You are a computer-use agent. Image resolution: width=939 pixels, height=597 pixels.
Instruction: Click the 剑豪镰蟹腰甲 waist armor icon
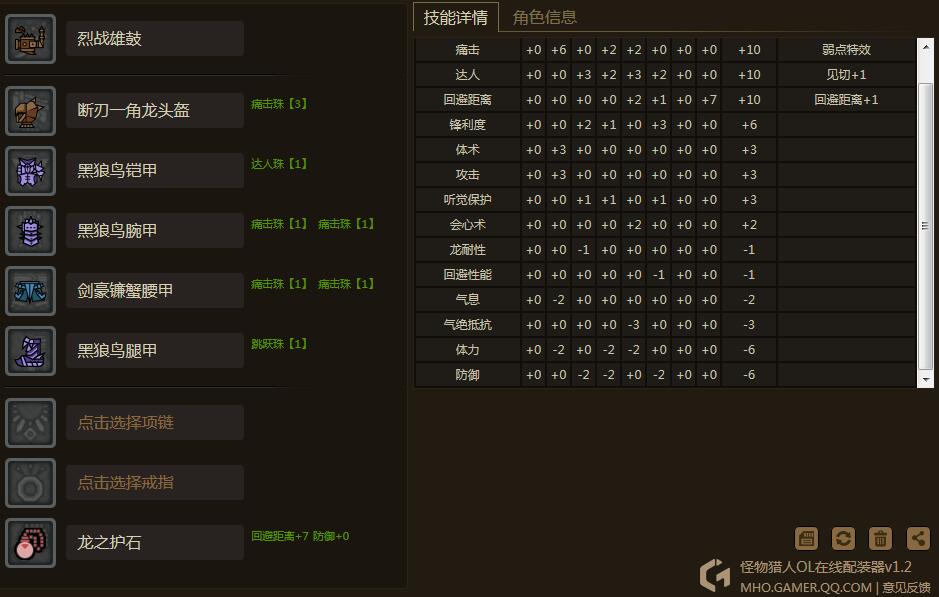click(31, 290)
